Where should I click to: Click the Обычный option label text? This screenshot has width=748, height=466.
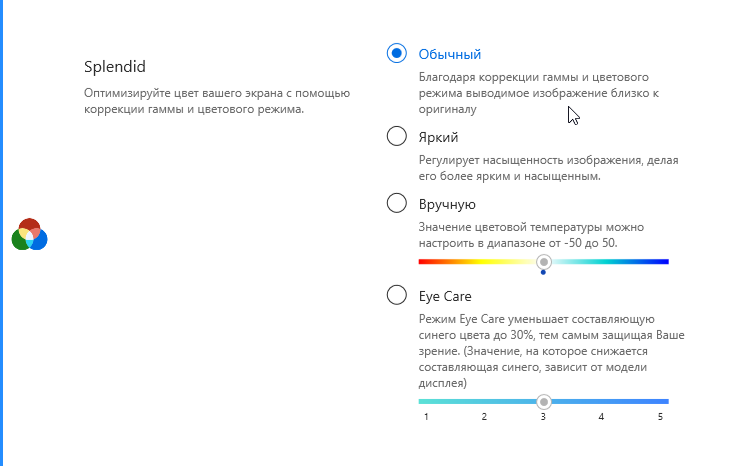(450, 53)
